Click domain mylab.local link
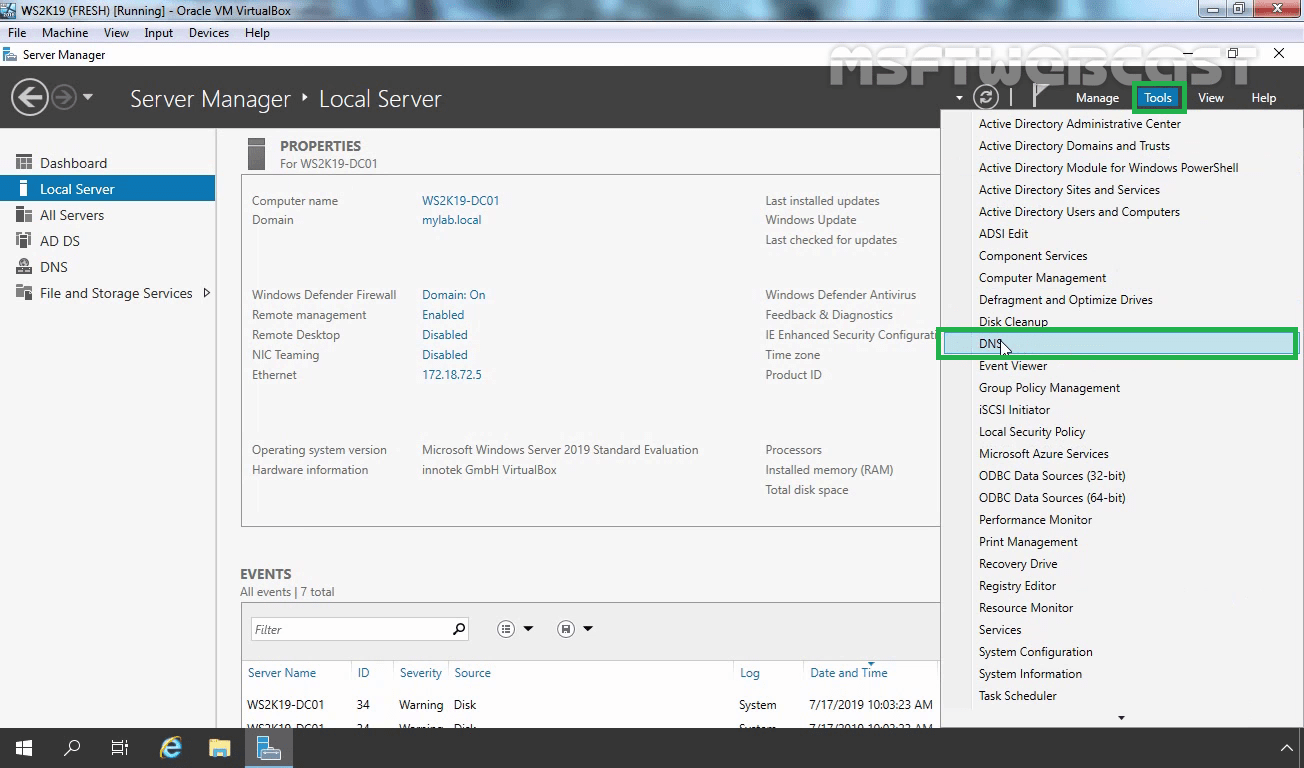This screenshot has width=1304, height=768. [x=451, y=220]
